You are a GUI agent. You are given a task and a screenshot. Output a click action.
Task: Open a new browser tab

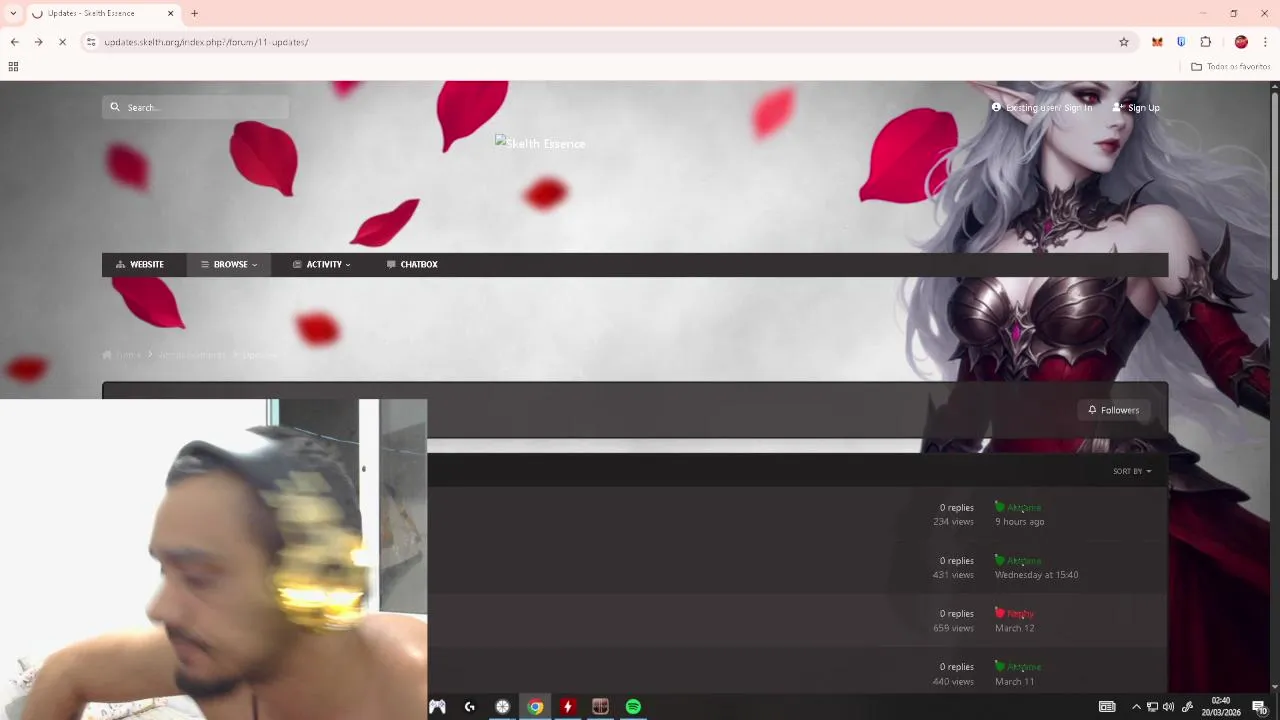[x=194, y=13]
